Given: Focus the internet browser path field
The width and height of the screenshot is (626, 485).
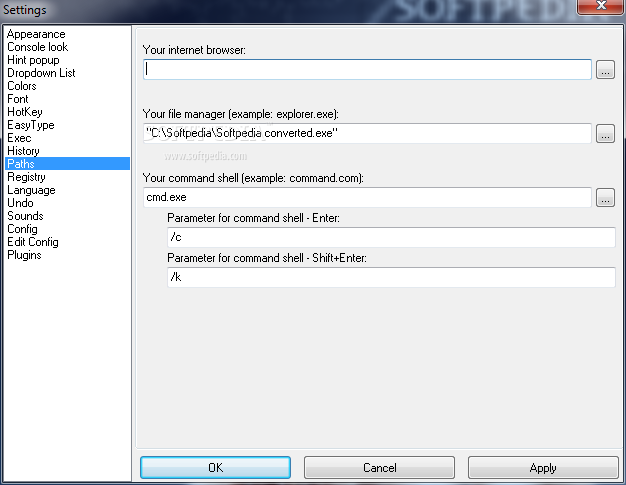Looking at the screenshot, I should [367, 69].
